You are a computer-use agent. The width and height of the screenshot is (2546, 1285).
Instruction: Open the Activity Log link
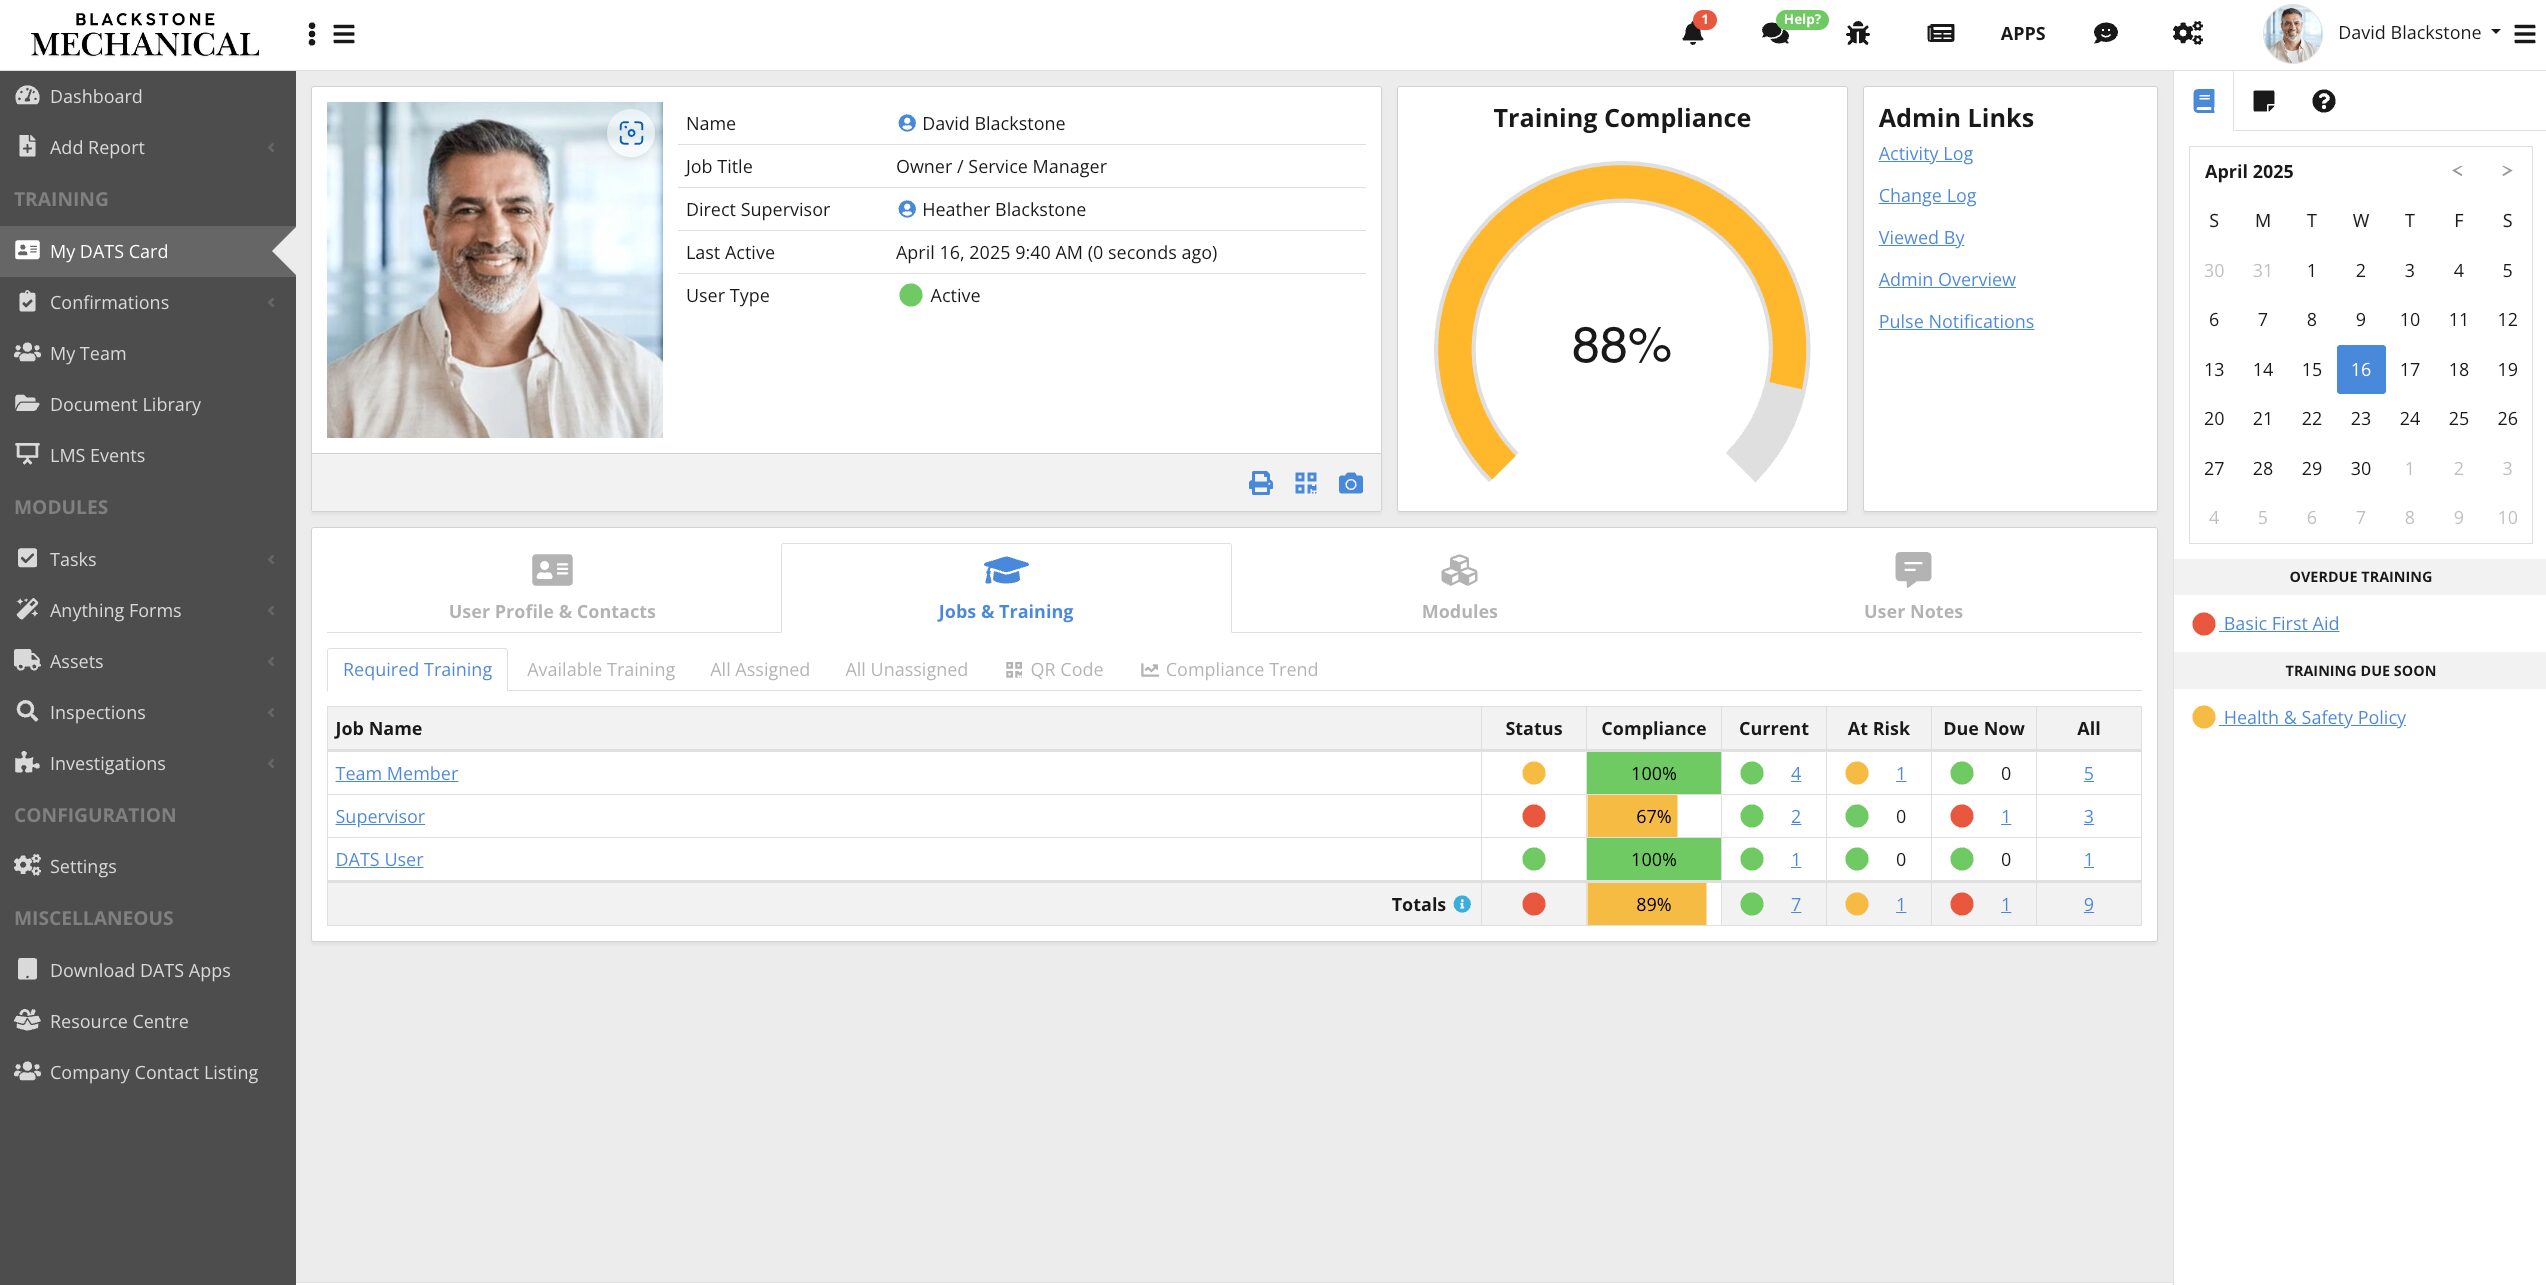(x=1924, y=154)
